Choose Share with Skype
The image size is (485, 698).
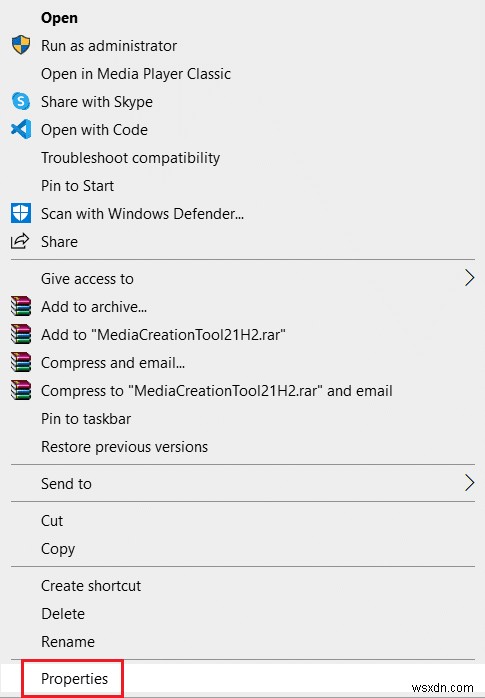point(97,102)
